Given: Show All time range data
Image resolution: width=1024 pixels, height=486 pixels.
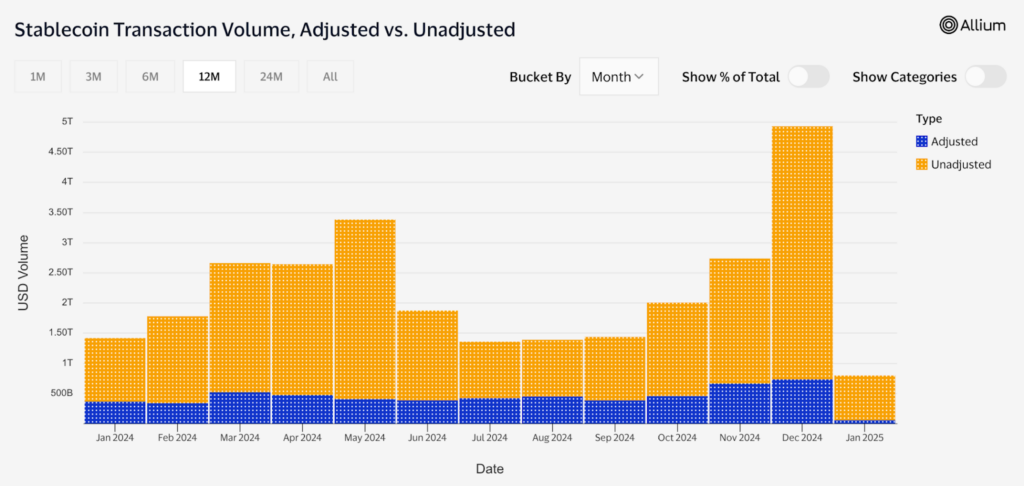Looking at the screenshot, I should [x=330, y=77].
